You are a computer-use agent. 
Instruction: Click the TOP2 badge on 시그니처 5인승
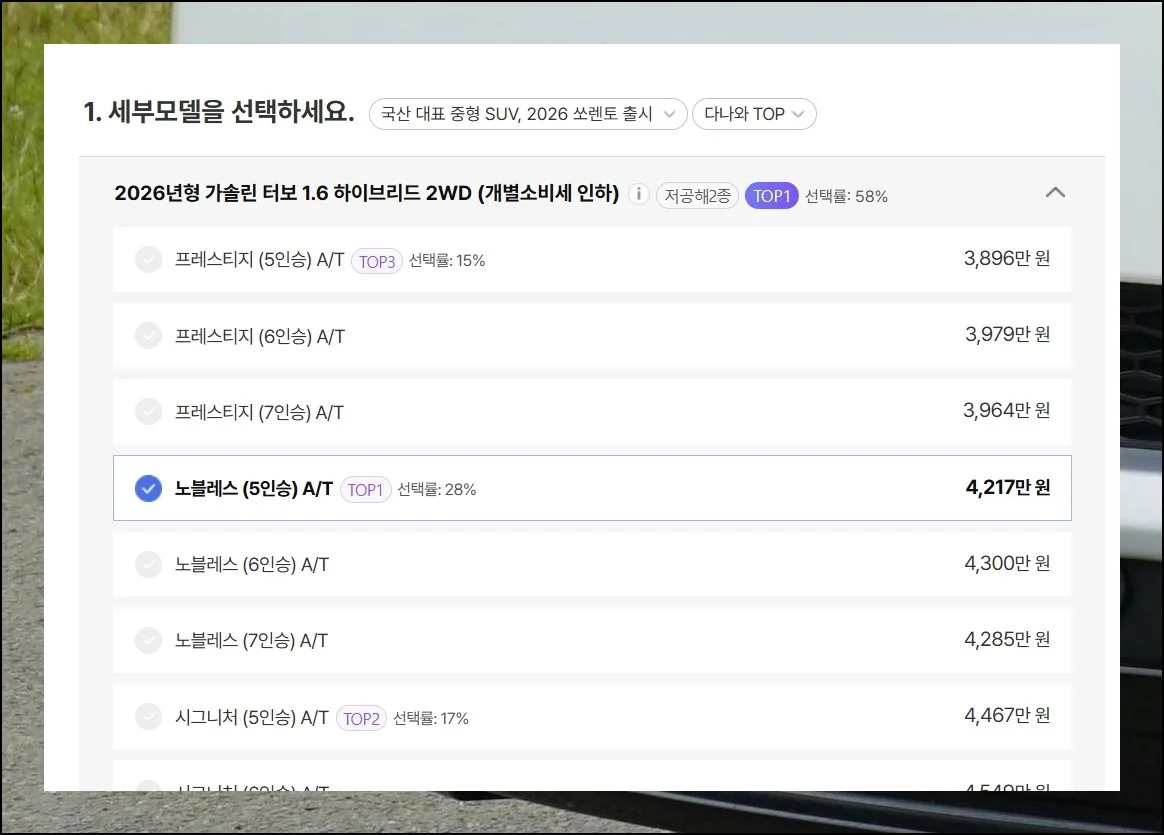click(361, 718)
